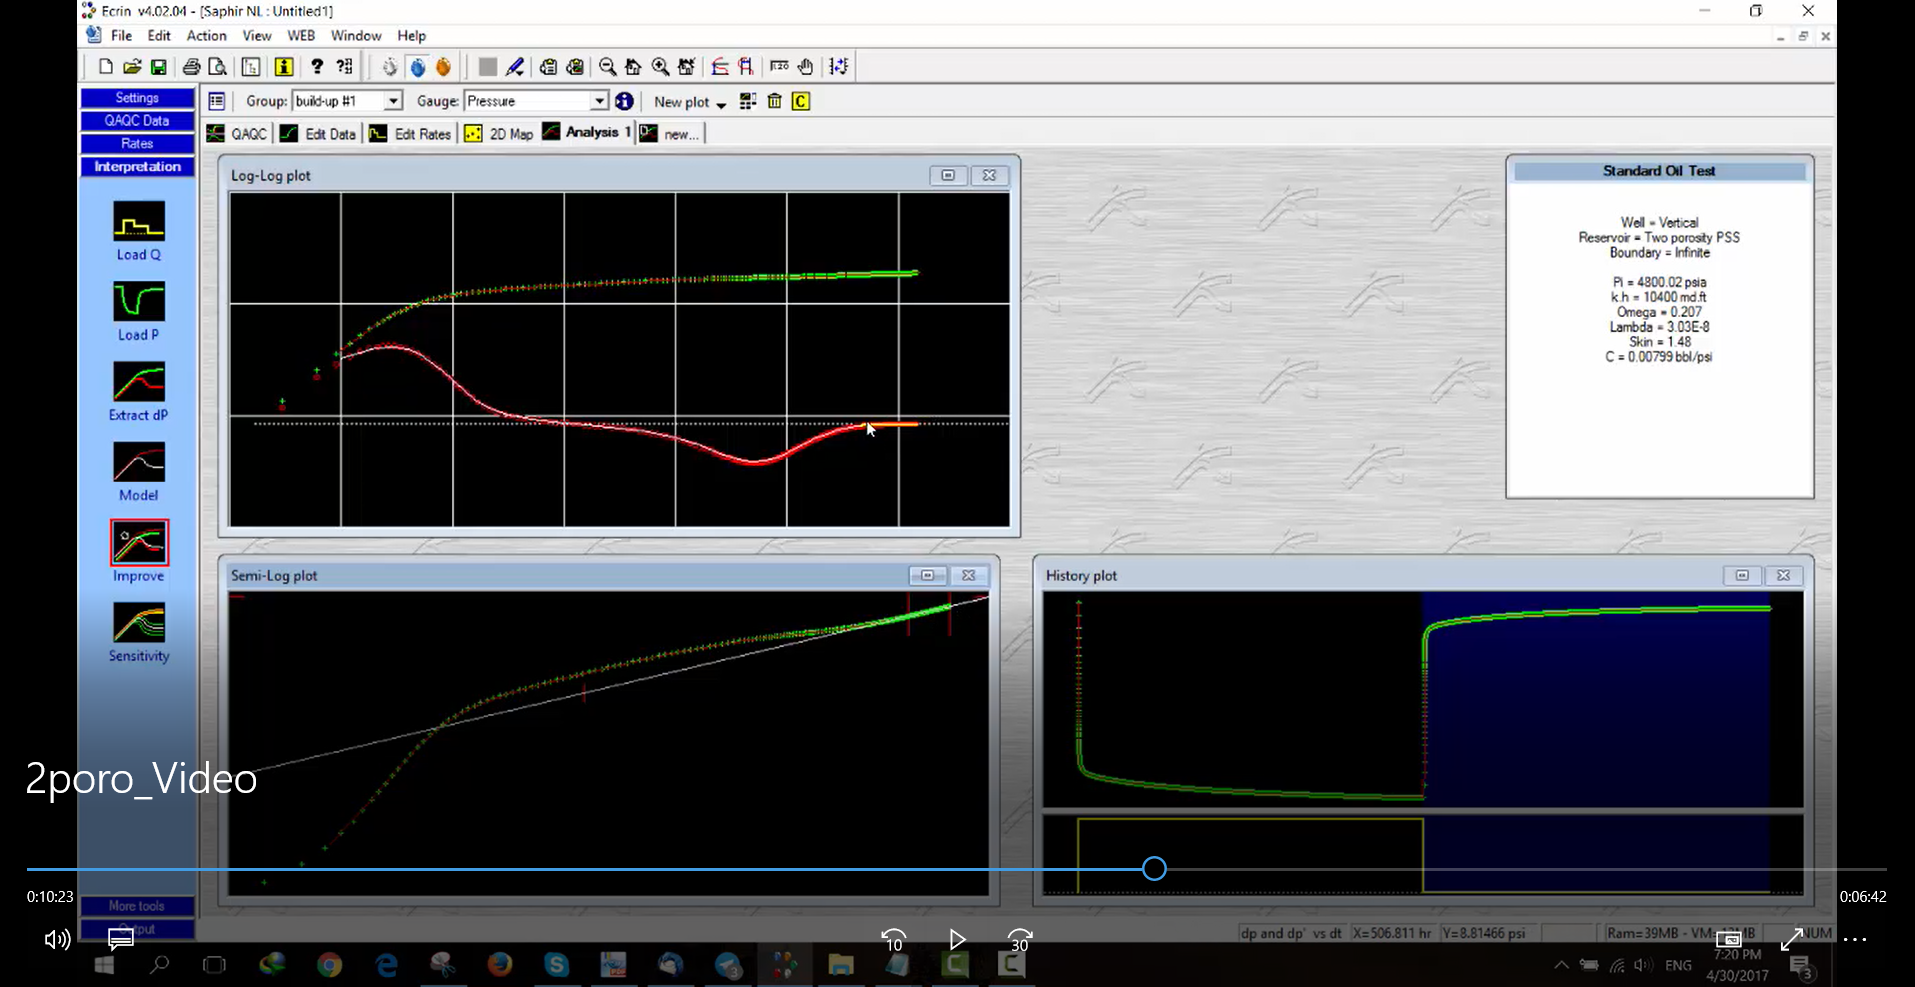Click the blue round info icon beside Gauge

pos(624,101)
